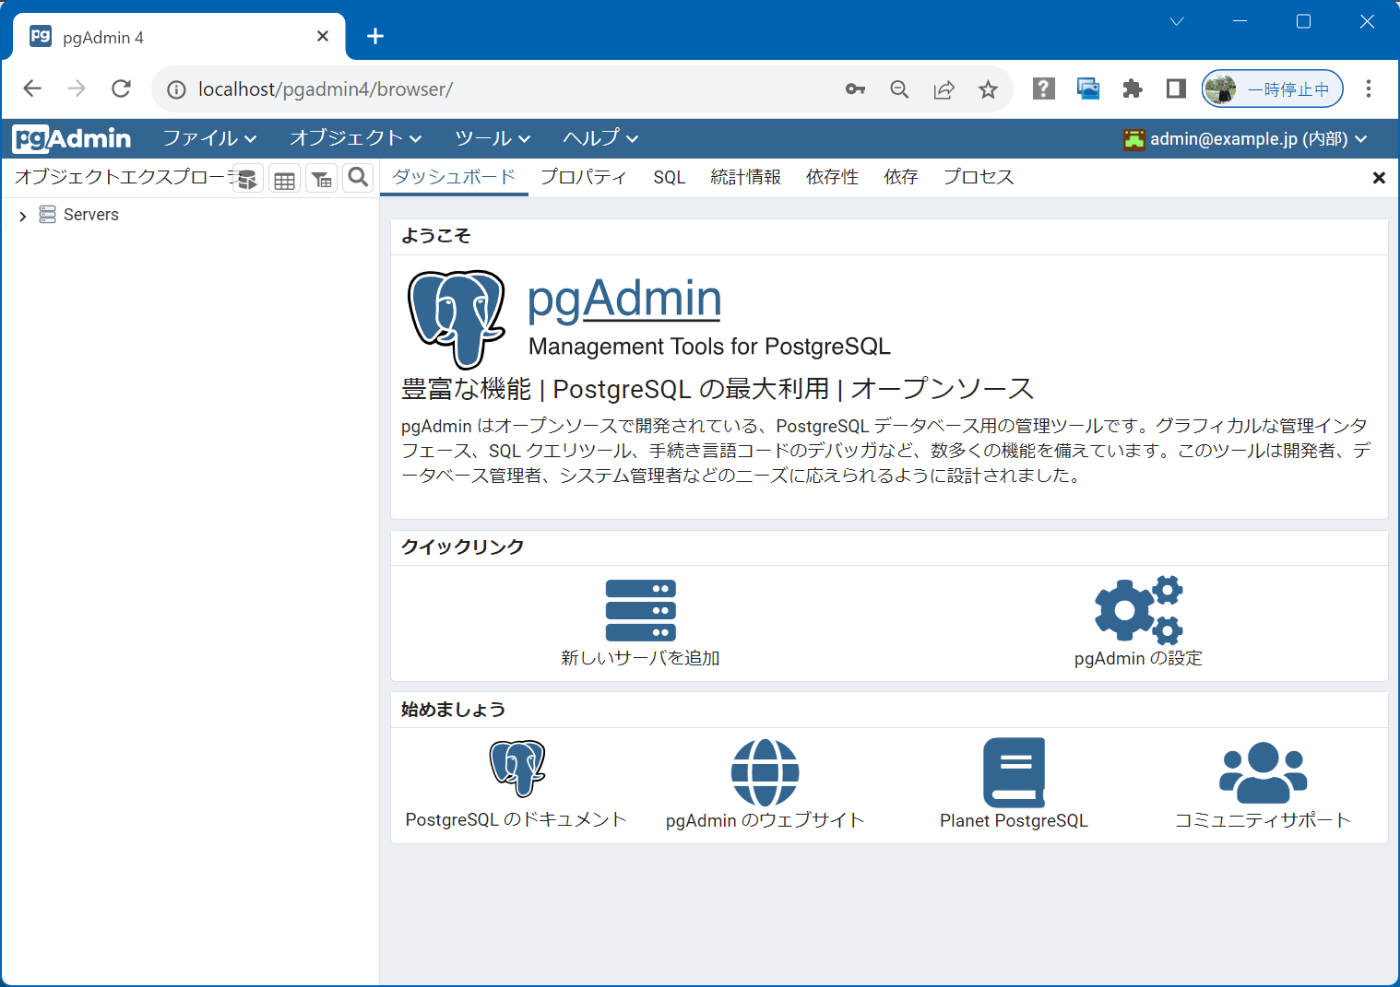Click the large elephant logo in welcome panel
This screenshot has height=987, width=1400.
456,319
